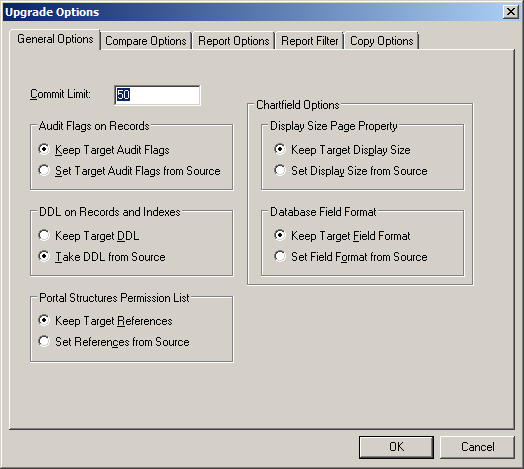Screen dimensions: 524x469
Task: Close the Upgrade Options dialog window
Action: point(511,12)
